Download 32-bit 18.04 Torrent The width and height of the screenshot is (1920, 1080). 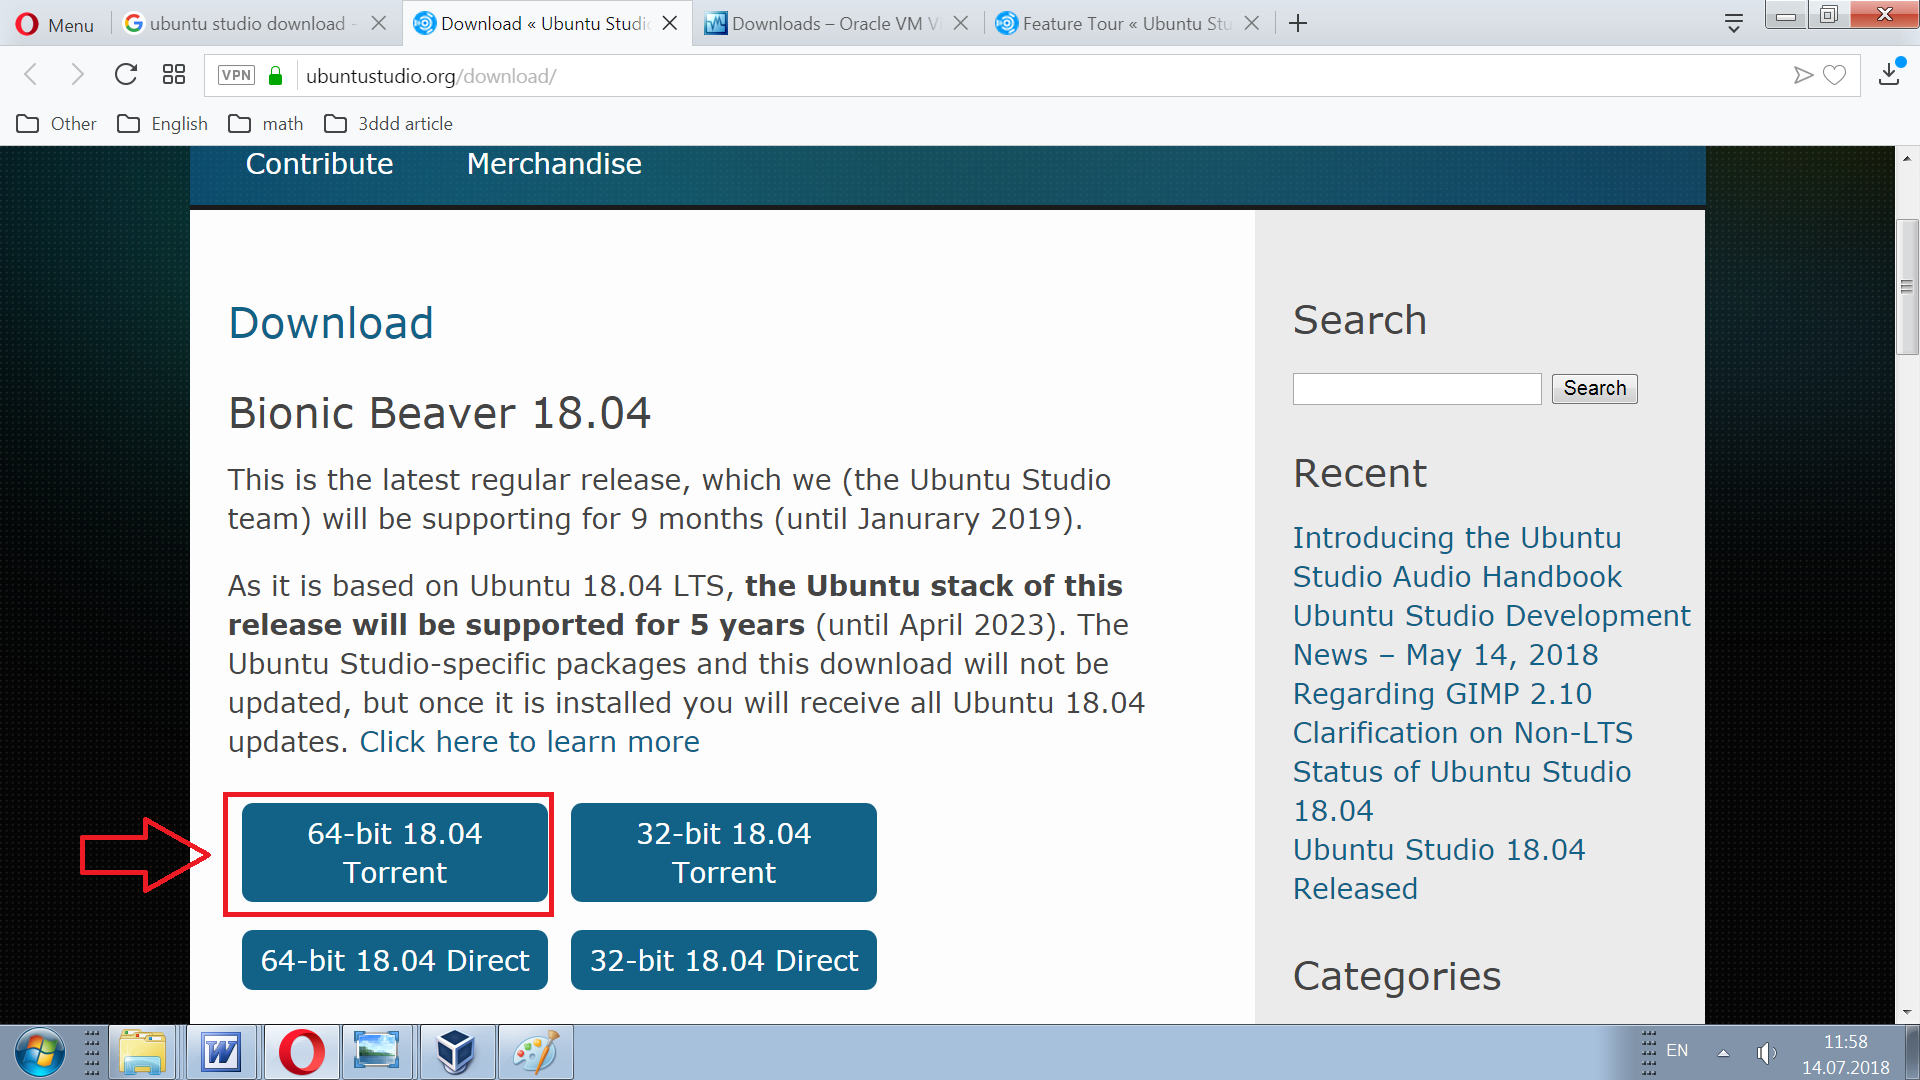coord(724,853)
